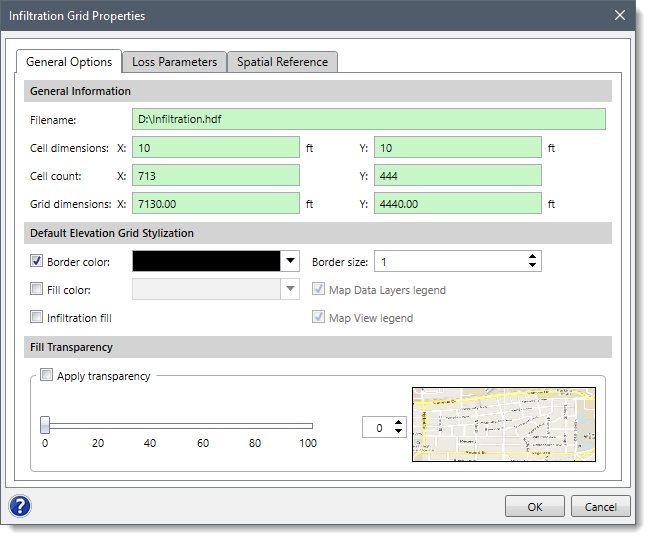The image size is (648, 536).
Task: Decrease the transparency spinner value
Action: 398,431
